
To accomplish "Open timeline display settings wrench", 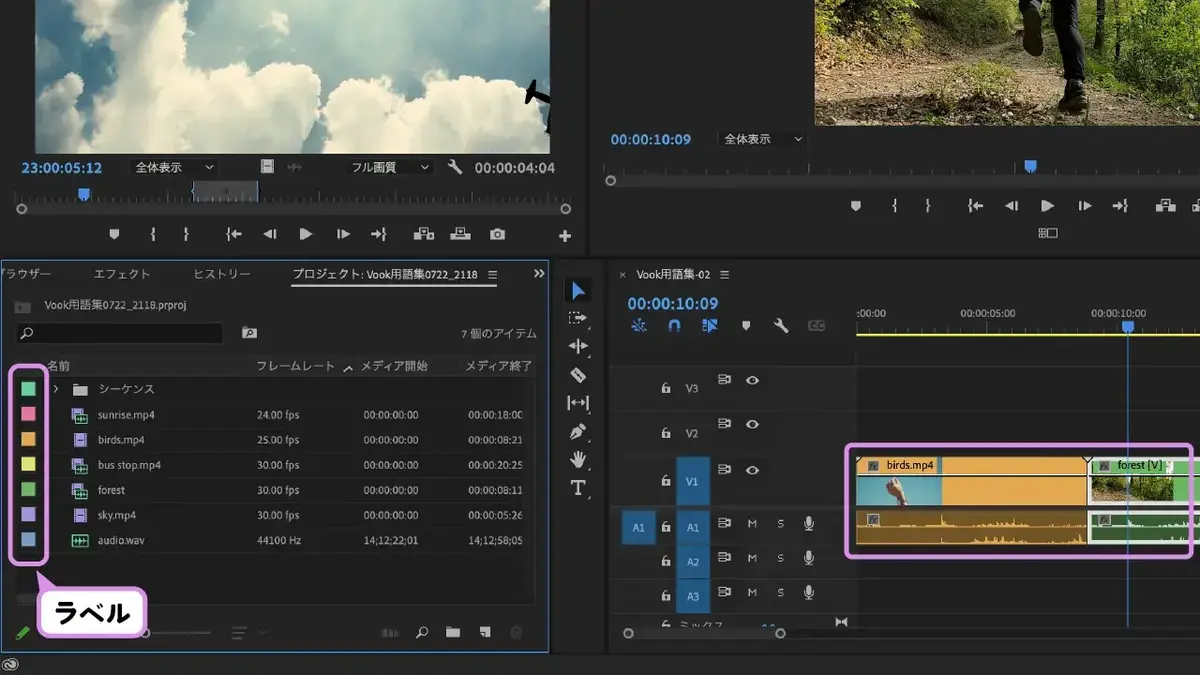I will pyautogui.click(x=781, y=326).
